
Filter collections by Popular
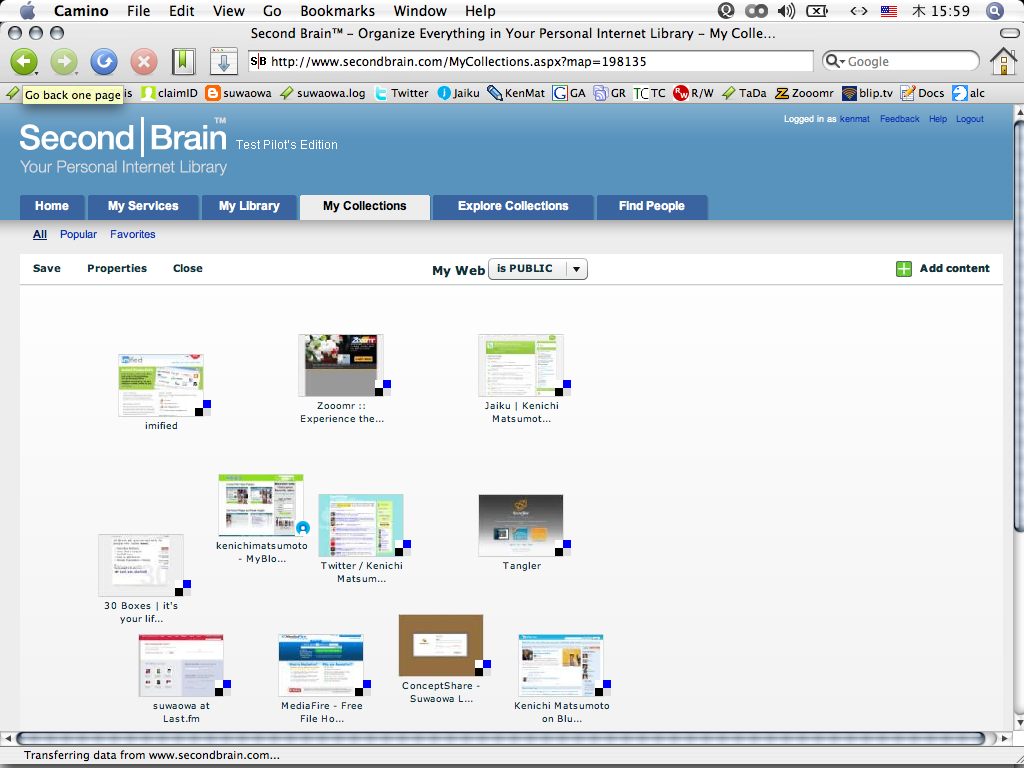pyautogui.click(x=78, y=234)
